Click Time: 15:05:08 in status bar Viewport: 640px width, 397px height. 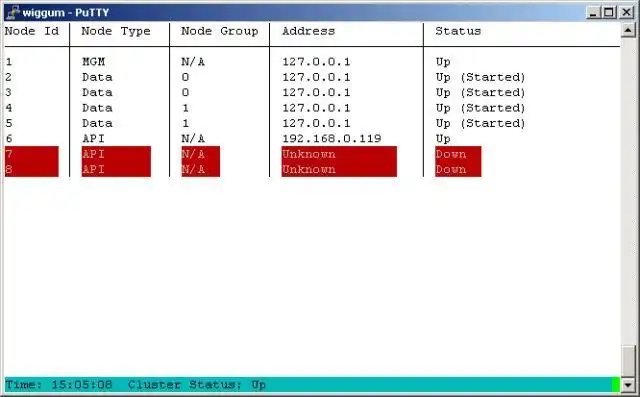(x=59, y=385)
